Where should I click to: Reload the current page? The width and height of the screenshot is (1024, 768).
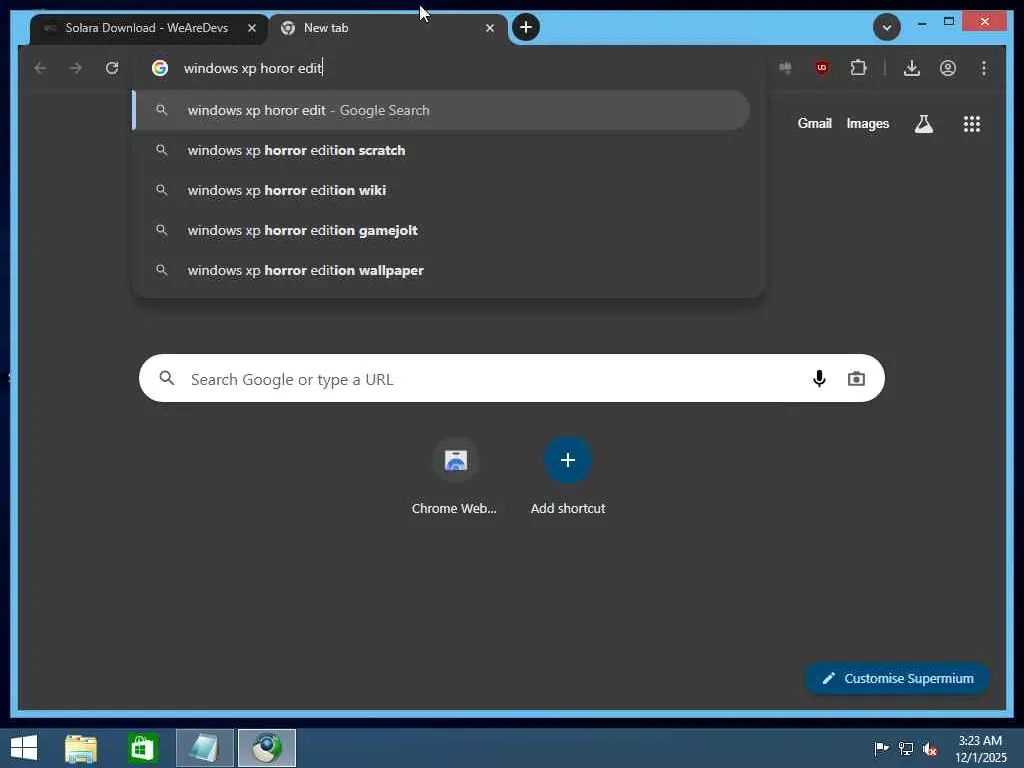112,68
